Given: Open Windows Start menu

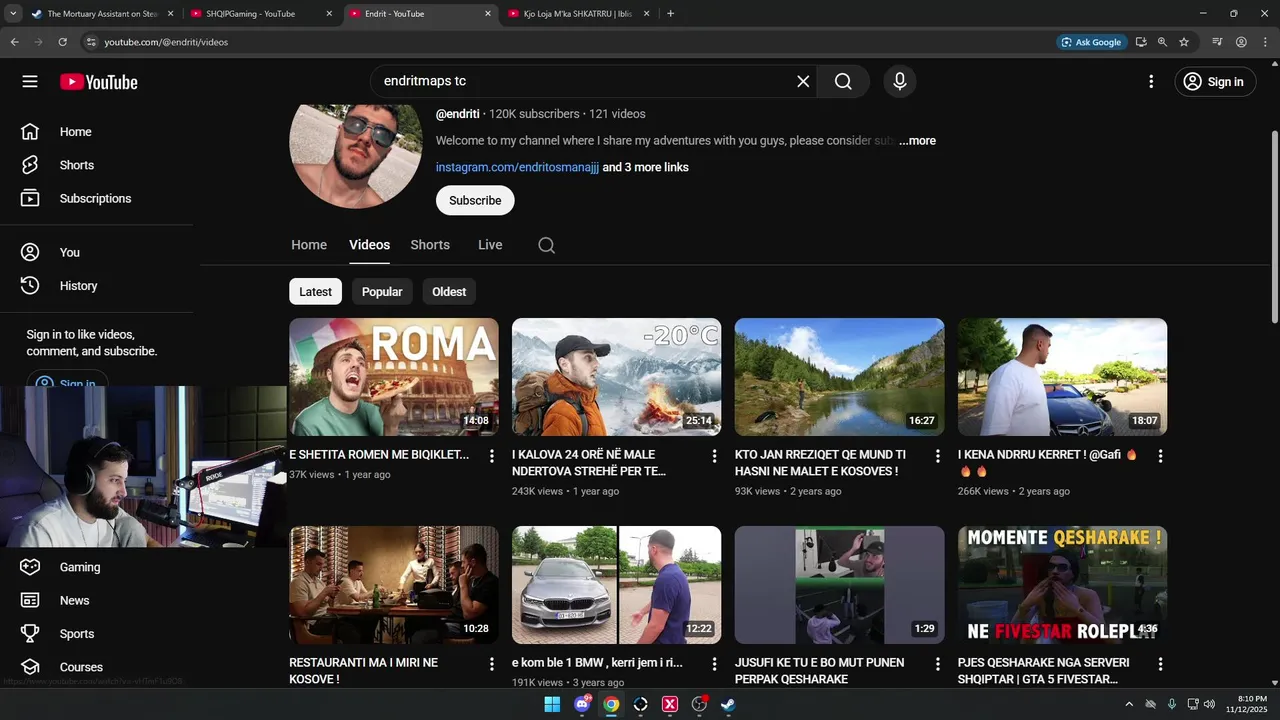Looking at the screenshot, I should click(552, 704).
